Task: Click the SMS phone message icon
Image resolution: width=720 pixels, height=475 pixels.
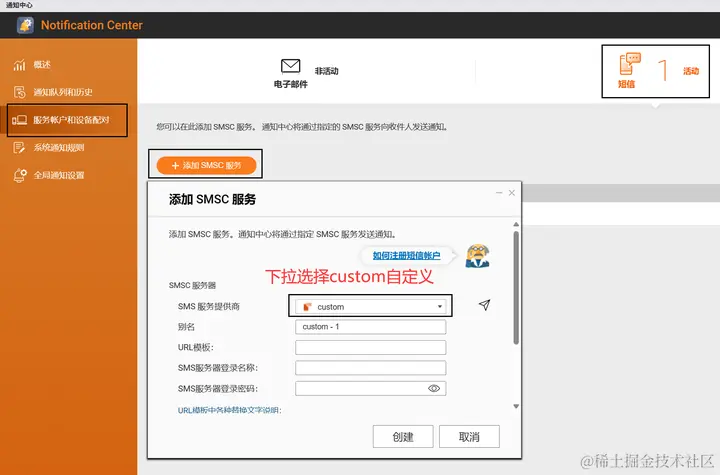Action: tap(630, 63)
